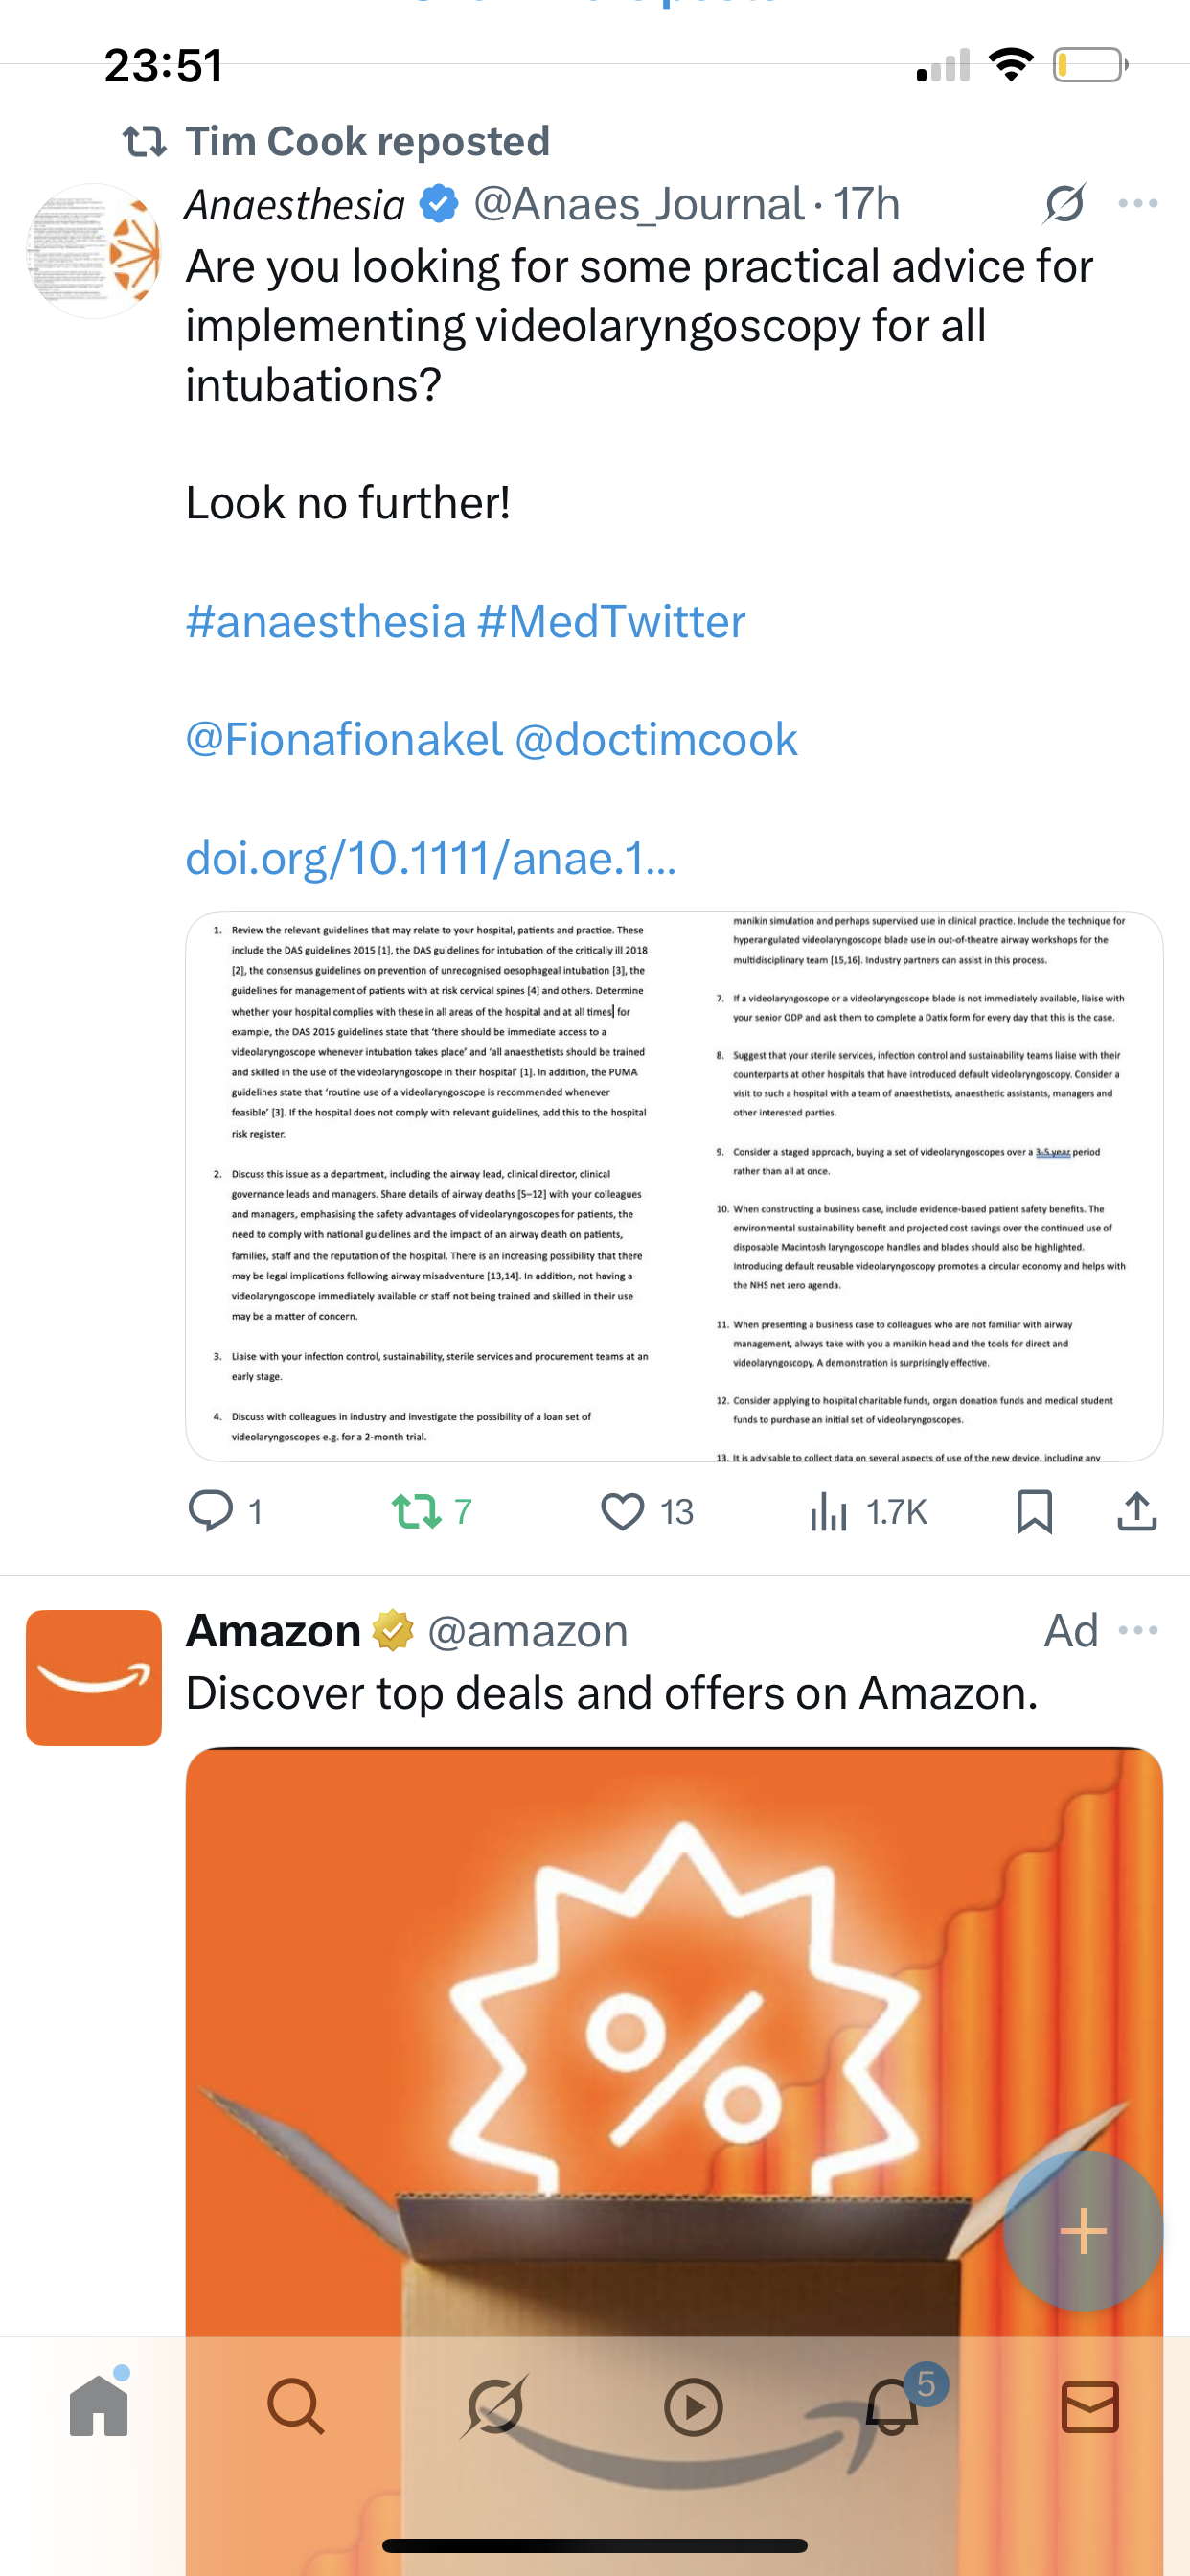Like the Anaesthesia journal post

[x=622, y=1511]
